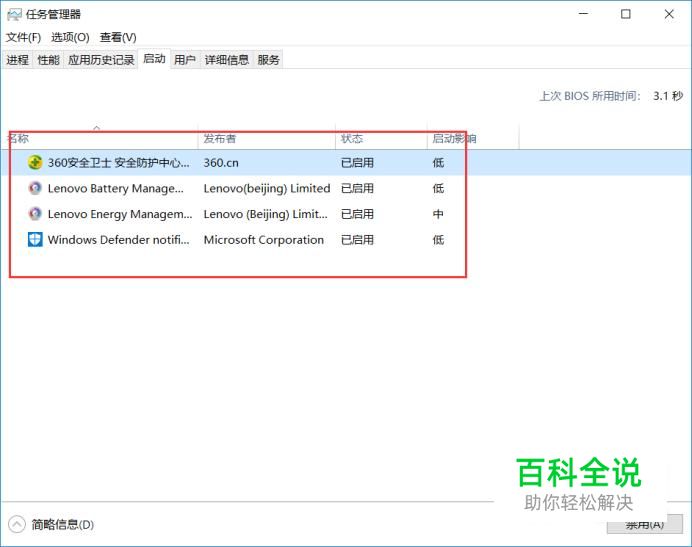Click 已启用 status in the Lenovo Battery row
The image size is (692, 547).
(357, 189)
